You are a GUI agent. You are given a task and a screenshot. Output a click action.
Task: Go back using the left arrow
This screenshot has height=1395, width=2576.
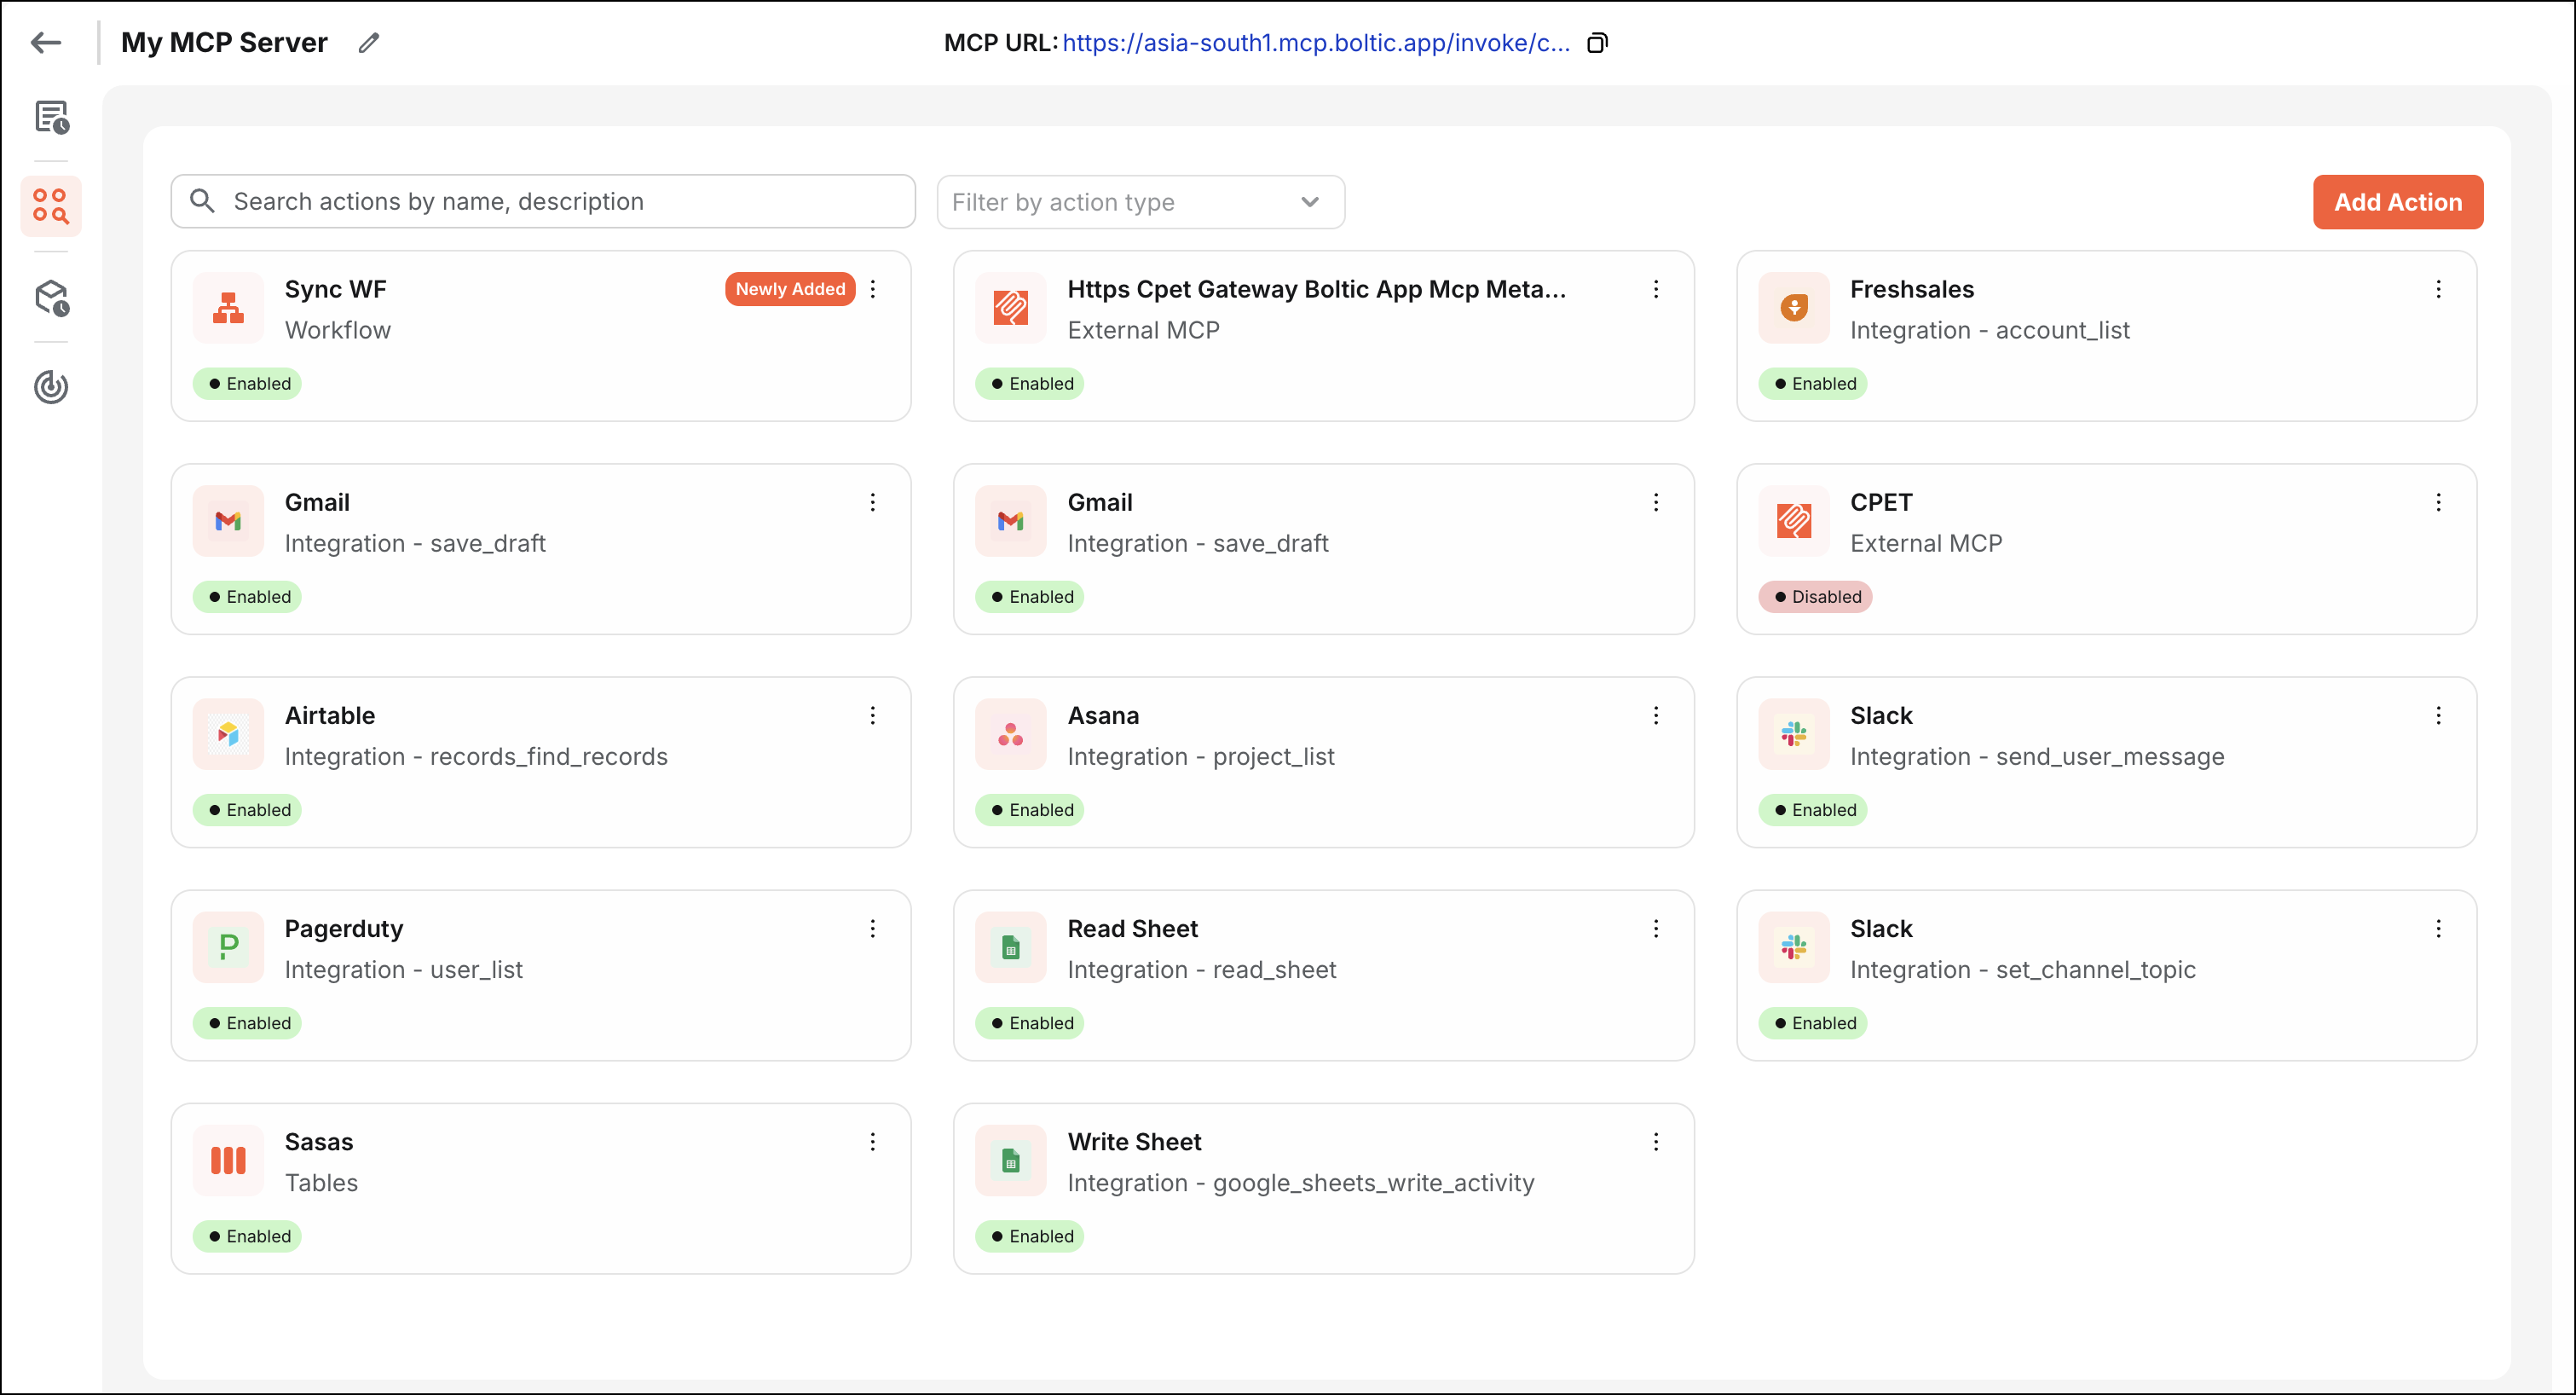click(x=46, y=42)
